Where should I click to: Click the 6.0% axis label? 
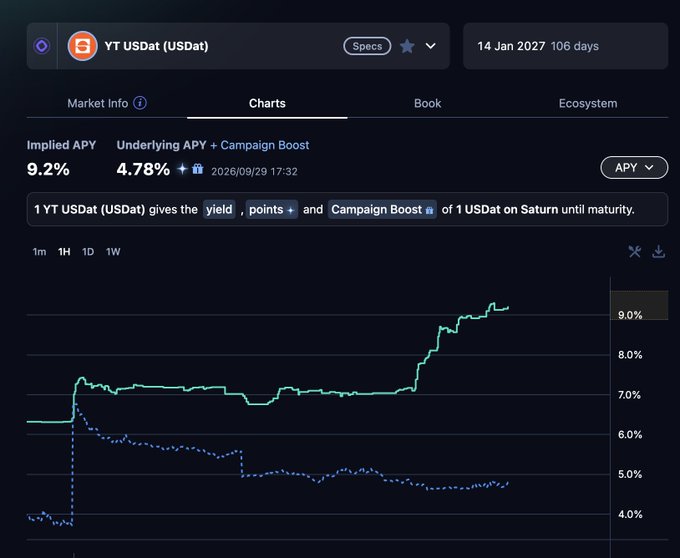click(x=630, y=434)
